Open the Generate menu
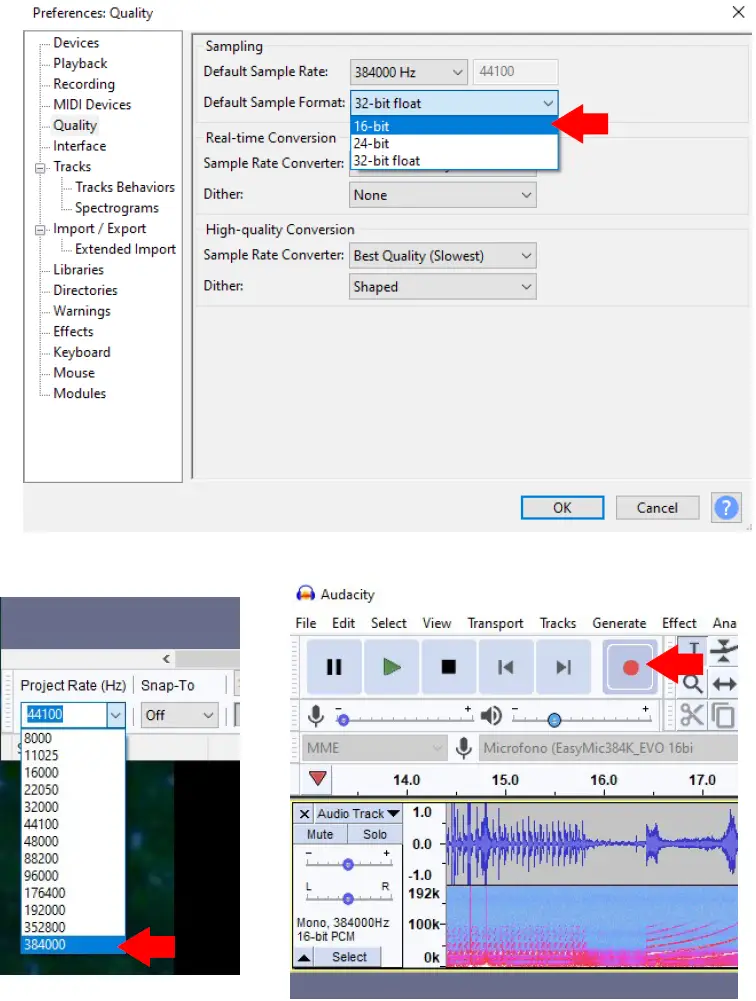Screen dimensions: 756x1001 pos(619,623)
